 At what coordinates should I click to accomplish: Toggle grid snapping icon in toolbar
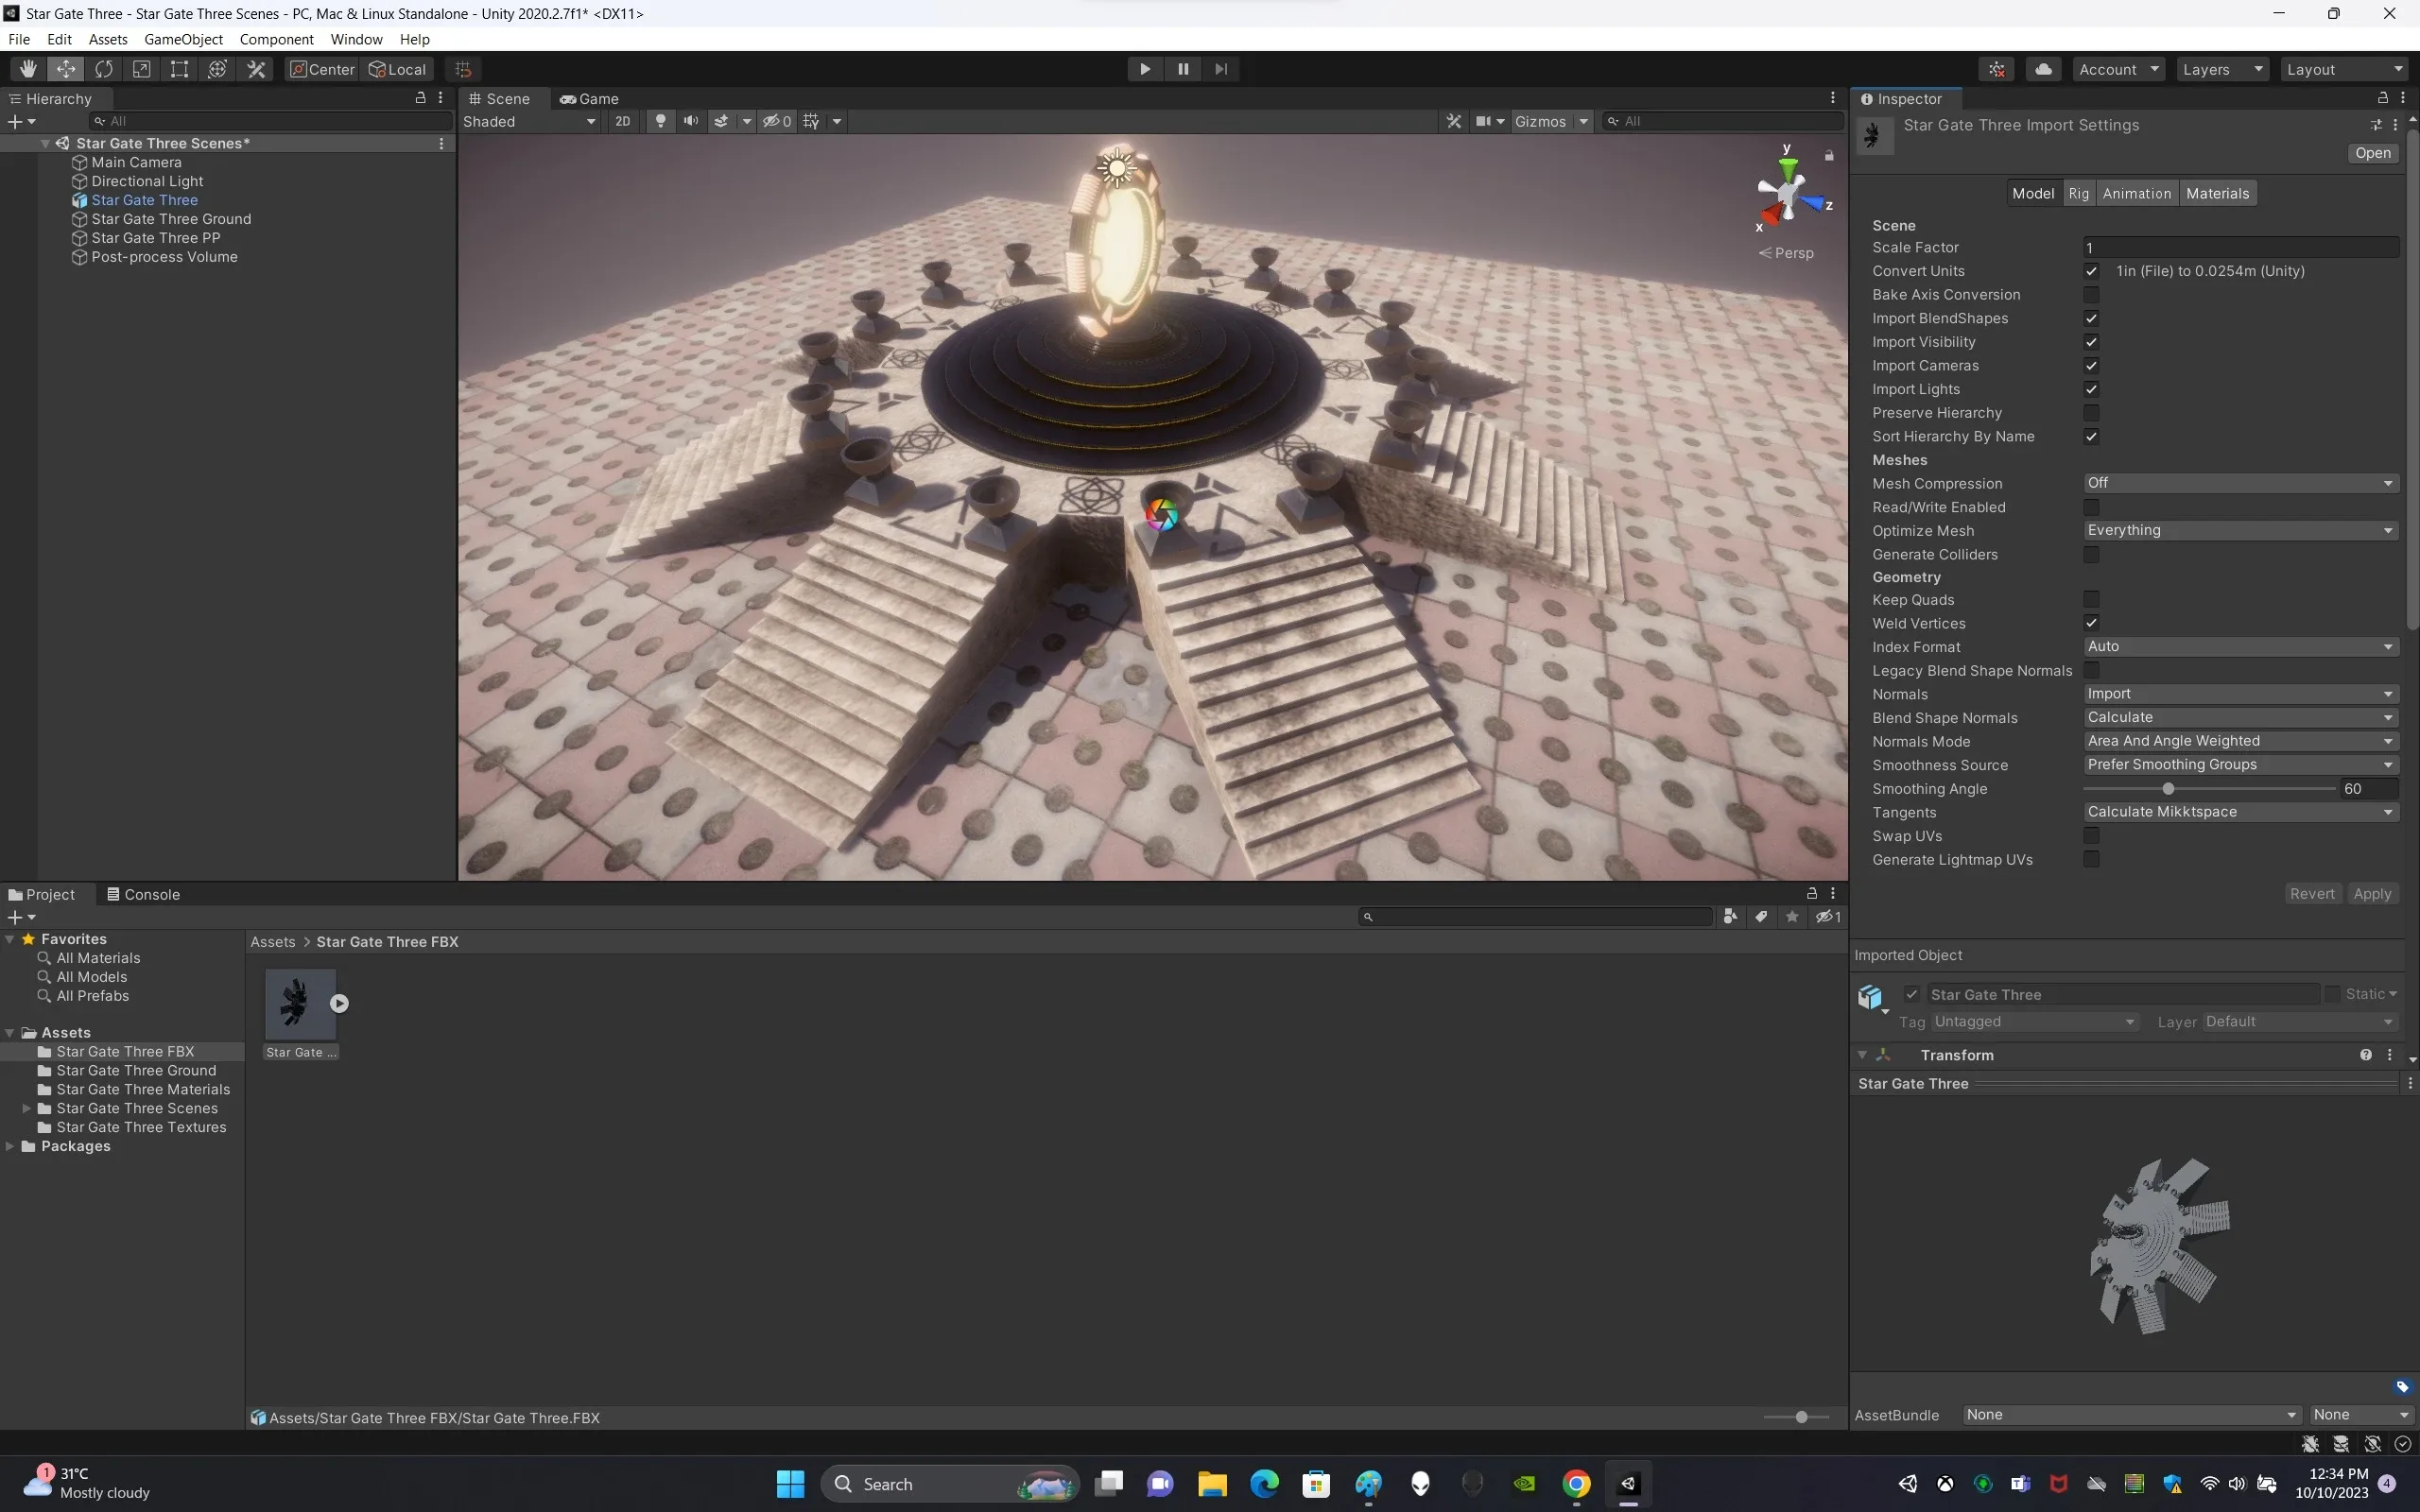pyautogui.click(x=463, y=69)
